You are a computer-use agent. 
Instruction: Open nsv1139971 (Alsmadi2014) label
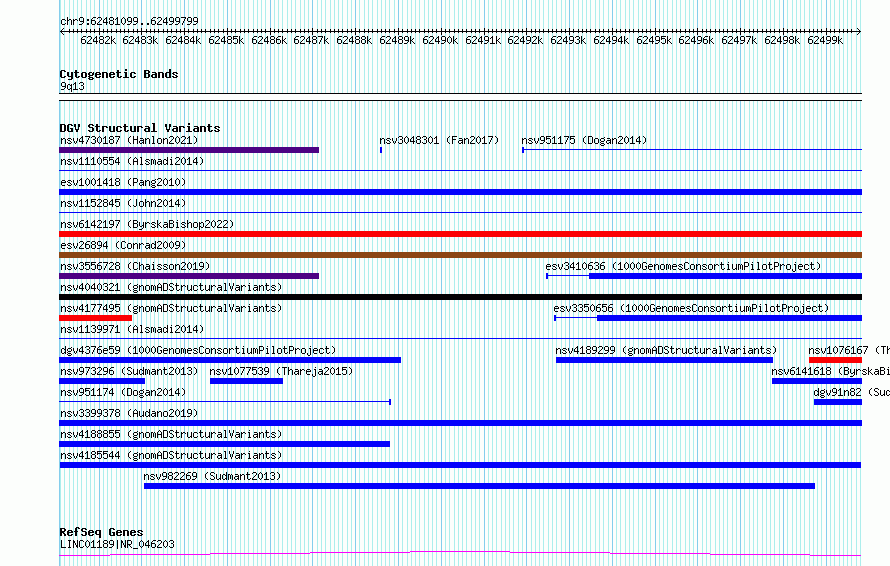pos(132,329)
